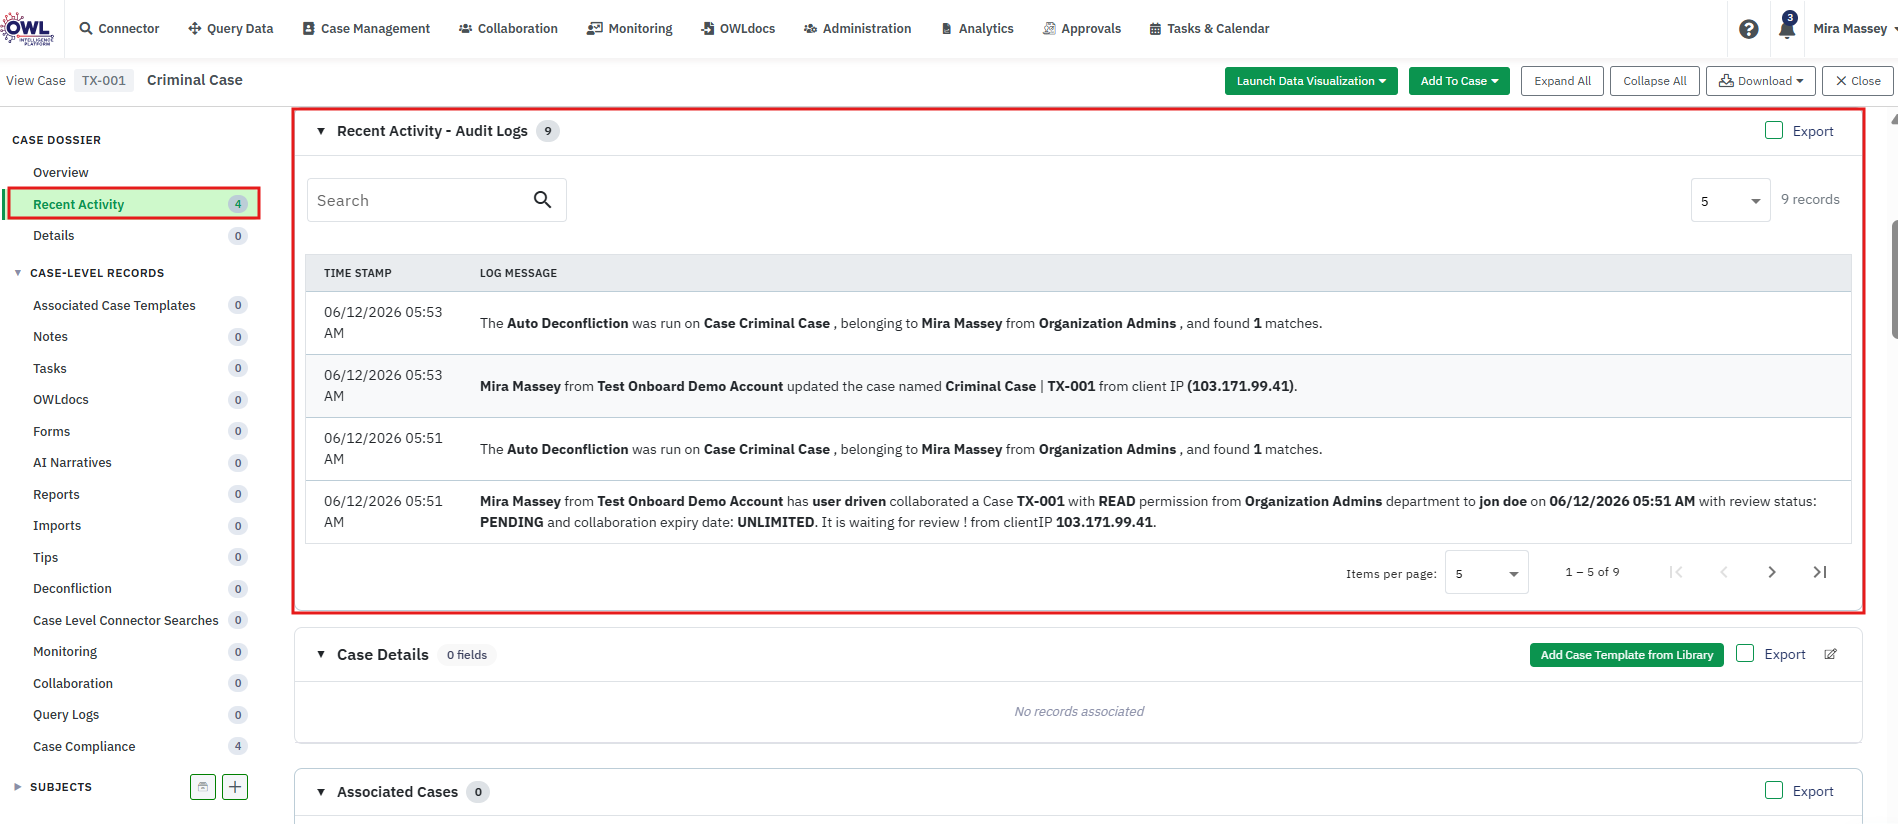1898x824 pixels.
Task: Click the subjects archive icon button
Action: 203,787
